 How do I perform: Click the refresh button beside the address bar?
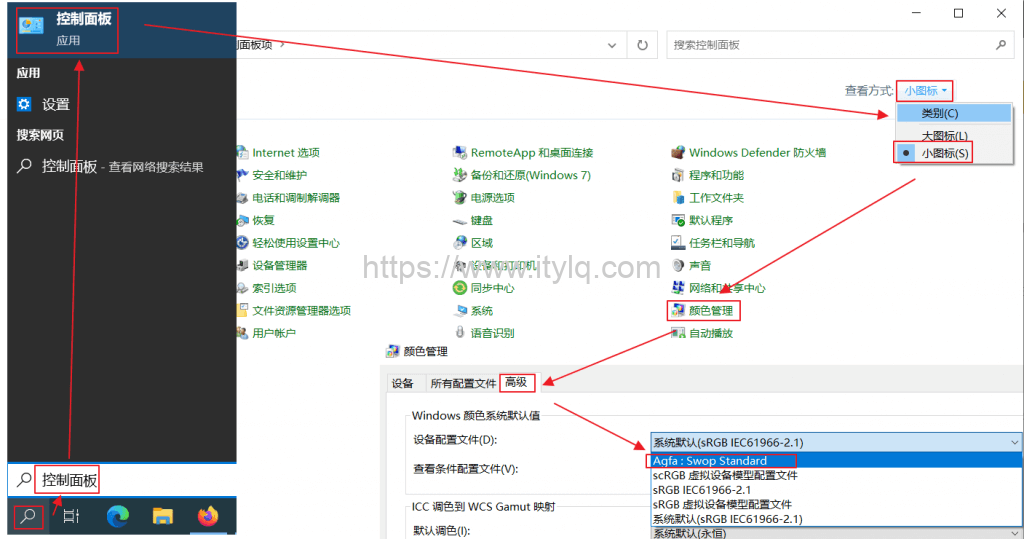pos(642,45)
